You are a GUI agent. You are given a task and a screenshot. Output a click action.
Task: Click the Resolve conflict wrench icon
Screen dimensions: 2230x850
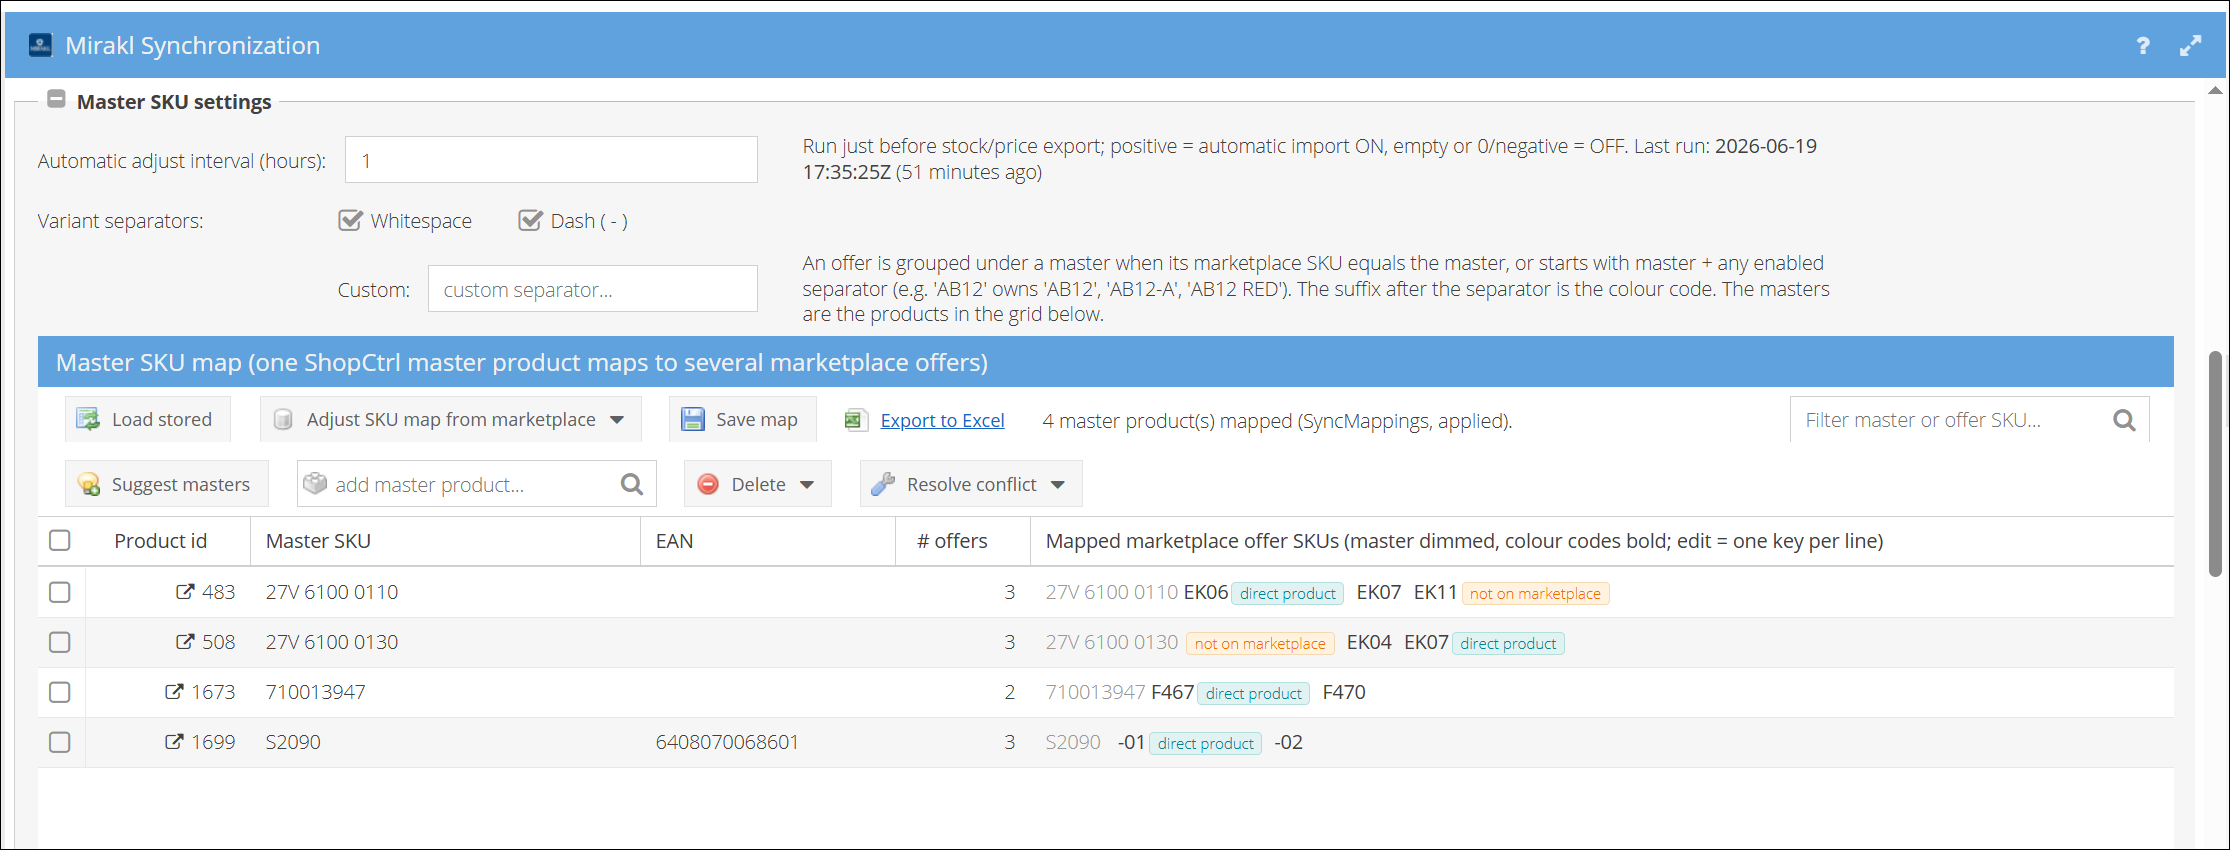click(x=883, y=484)
